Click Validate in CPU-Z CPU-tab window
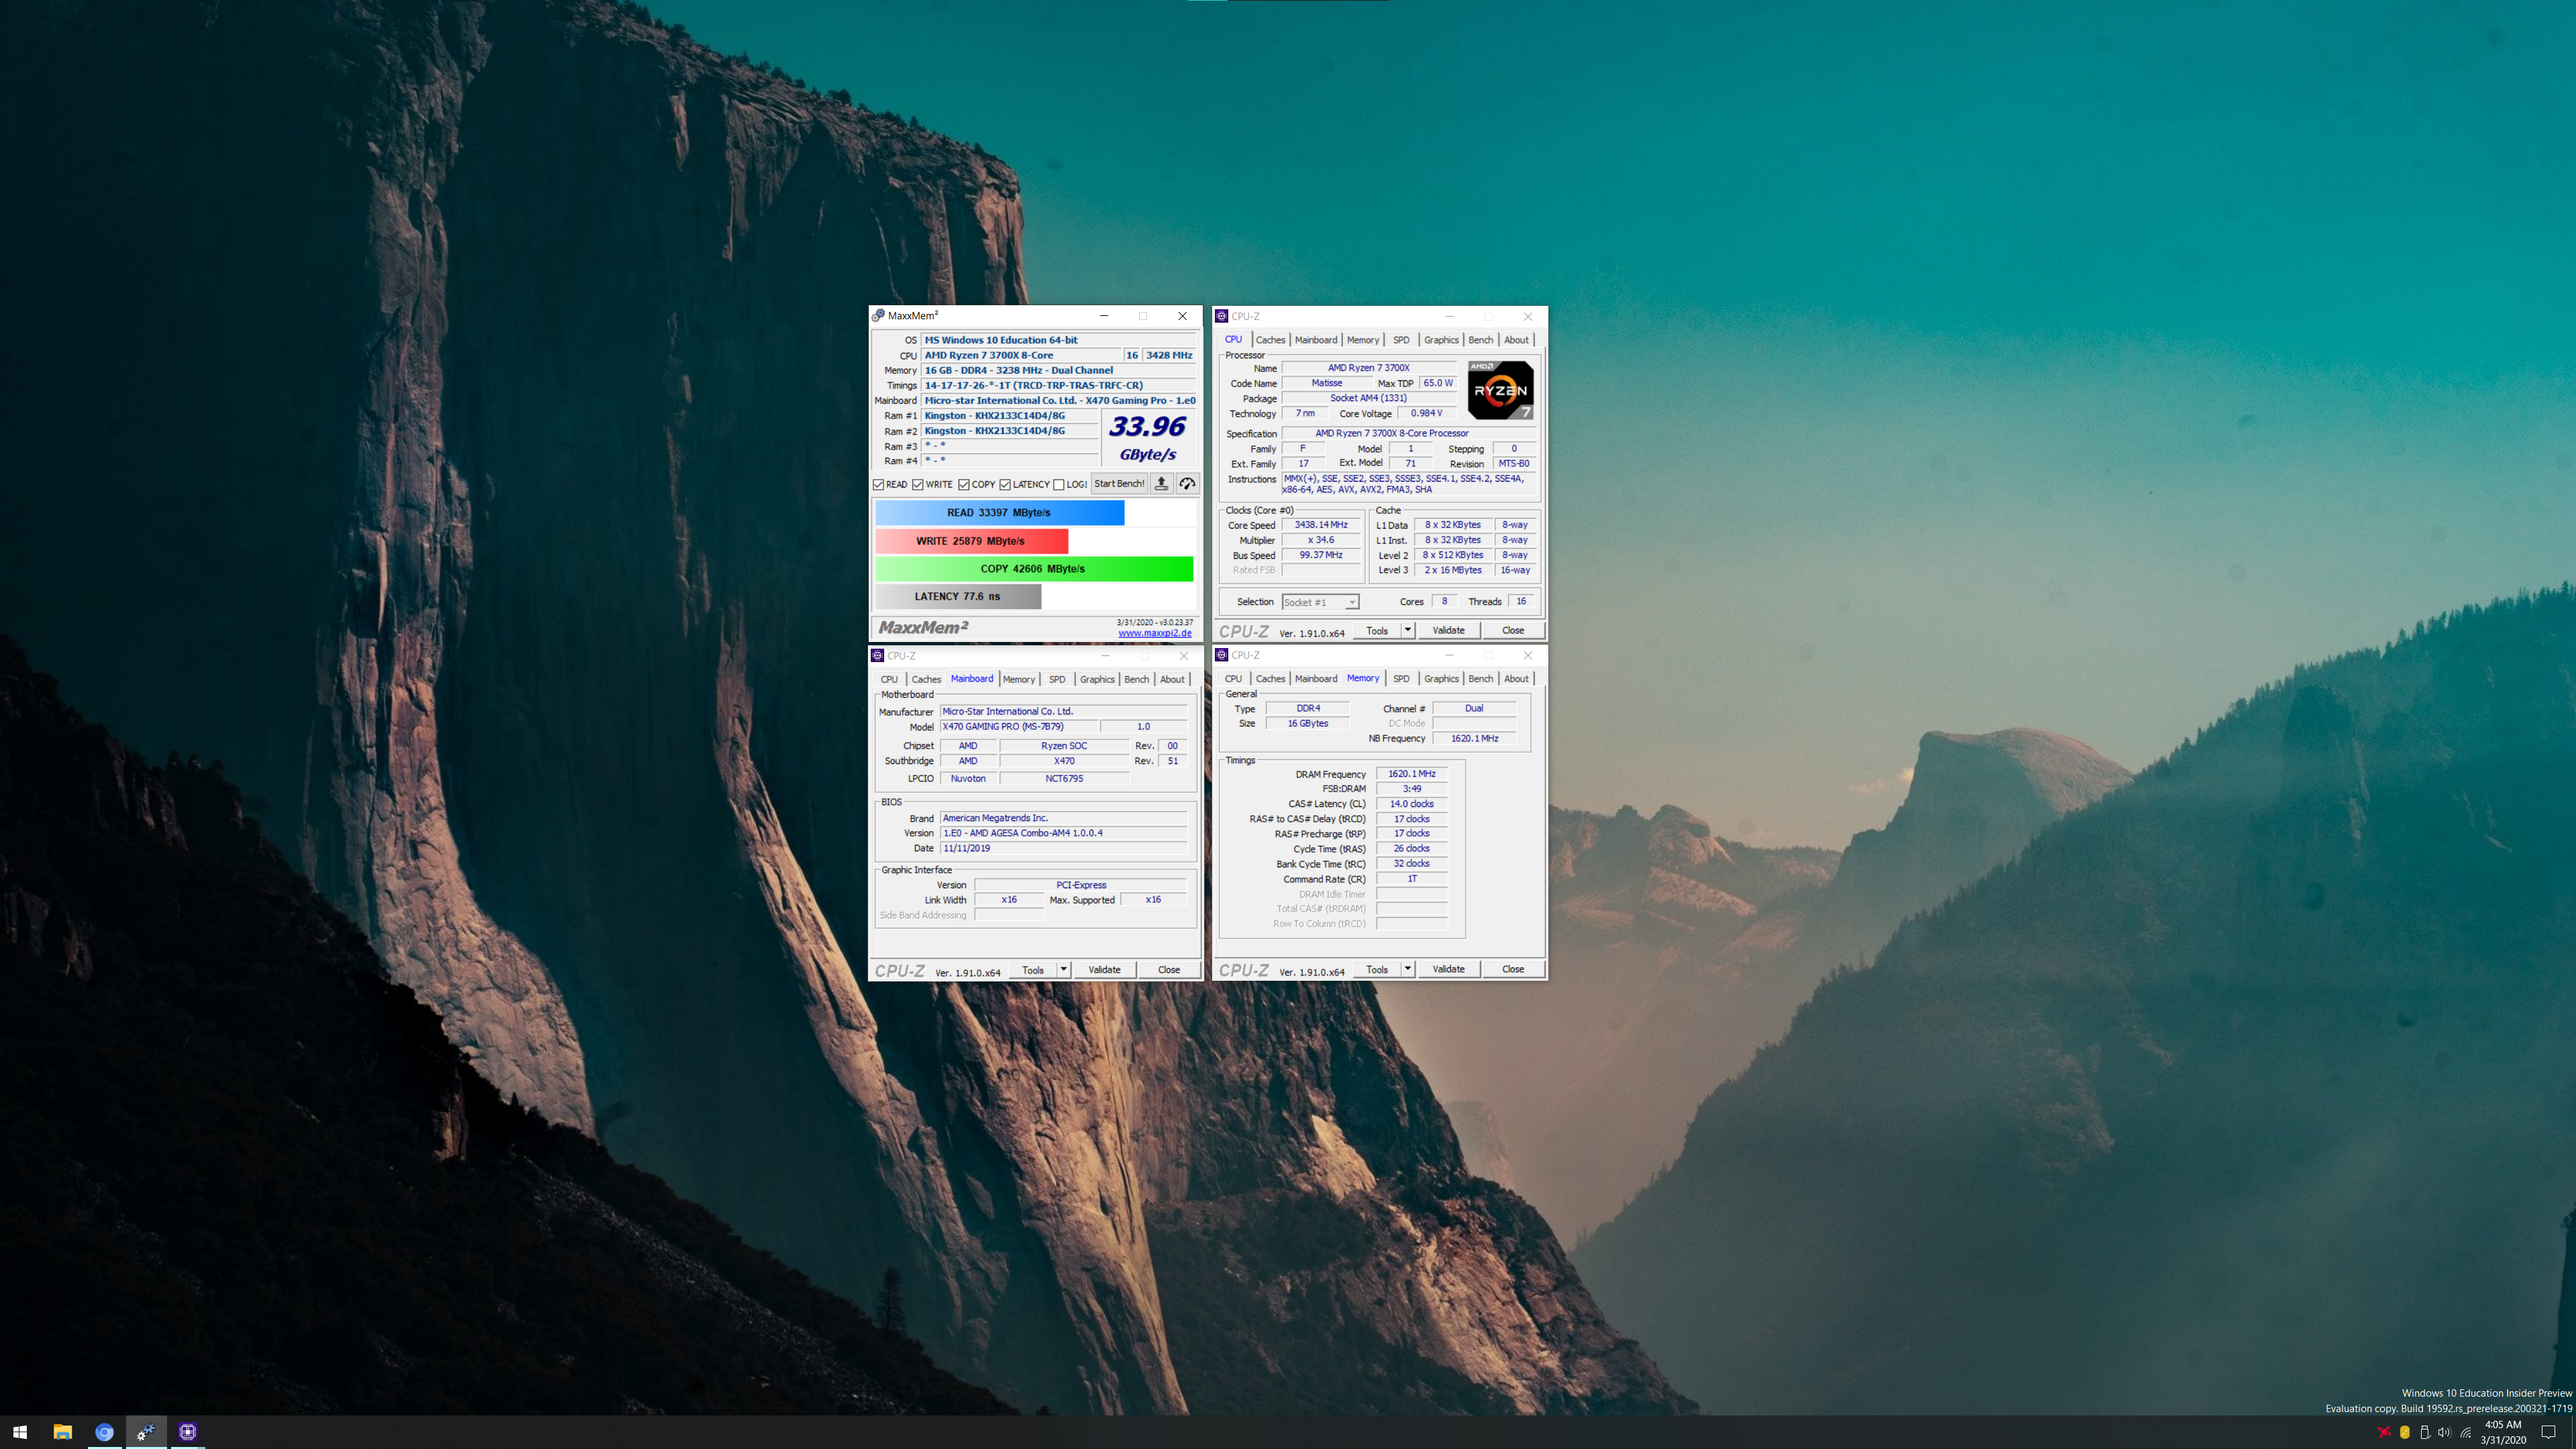 1448,630
